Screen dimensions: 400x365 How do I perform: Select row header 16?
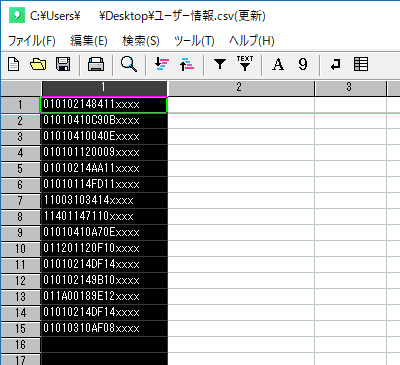point(20,345)
